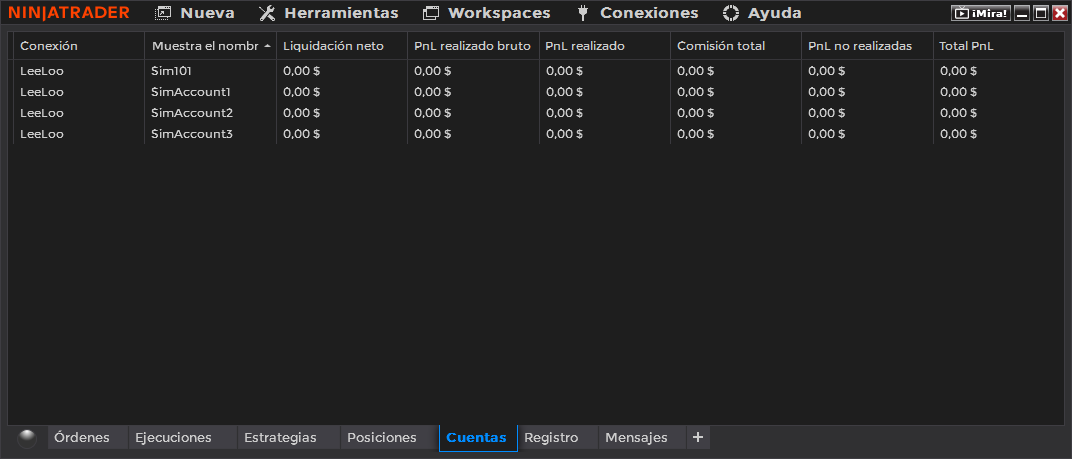Click the ¡Mira! video button
The height and width of the screenshot is (459, 1072).
[980, 13]
